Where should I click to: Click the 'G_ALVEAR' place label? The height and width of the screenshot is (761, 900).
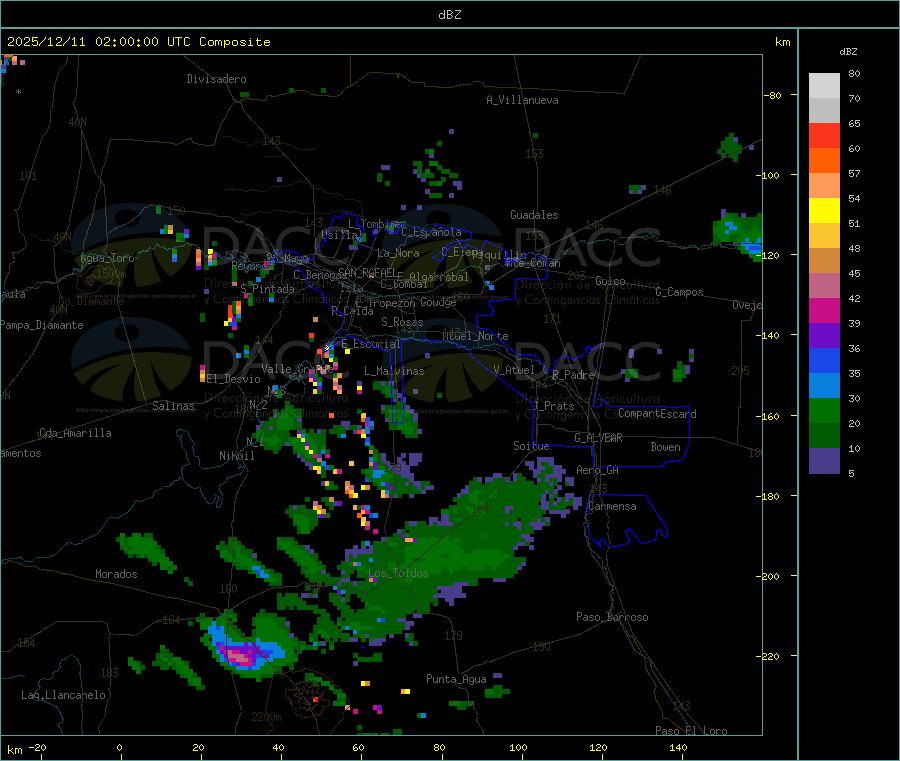coord(599,438)
